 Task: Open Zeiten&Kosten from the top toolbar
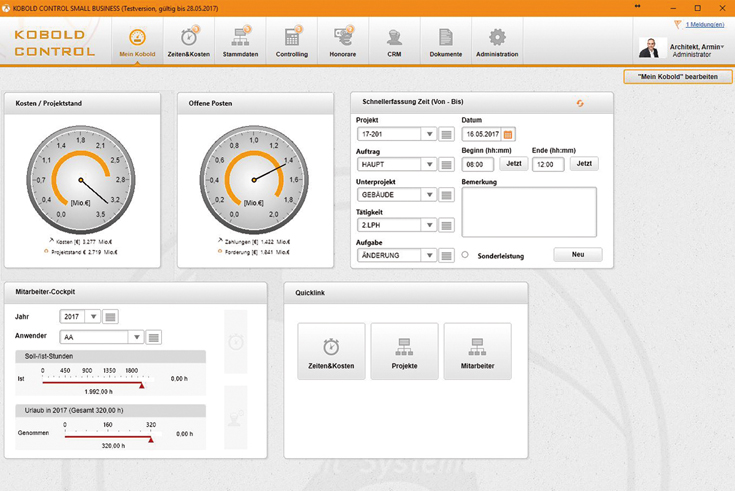189,40
